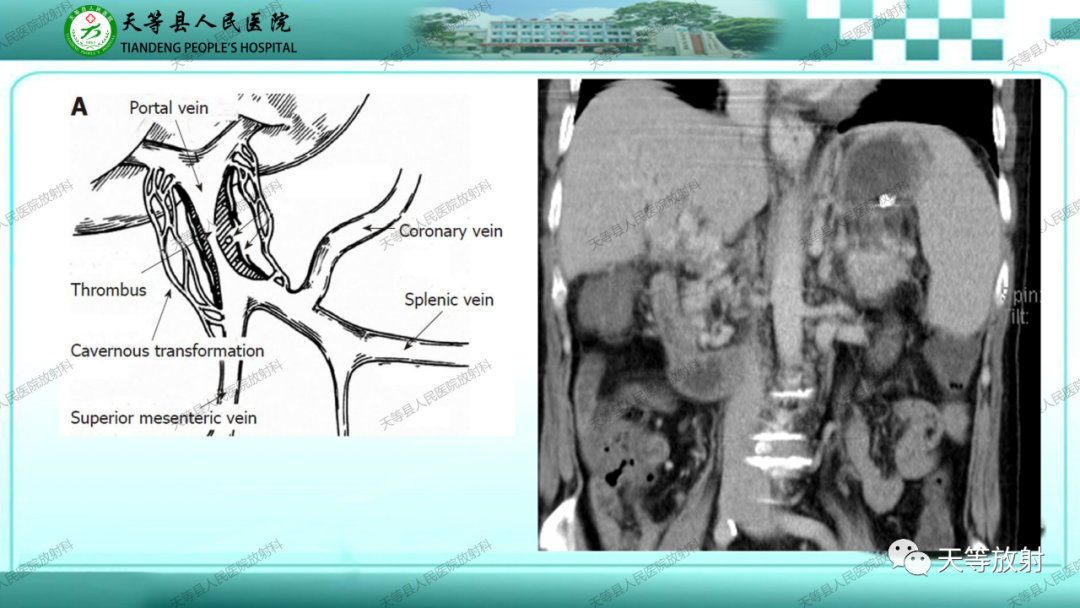
Task: Click the bright spinal hardware on CT
Action: tap(778, 451)
